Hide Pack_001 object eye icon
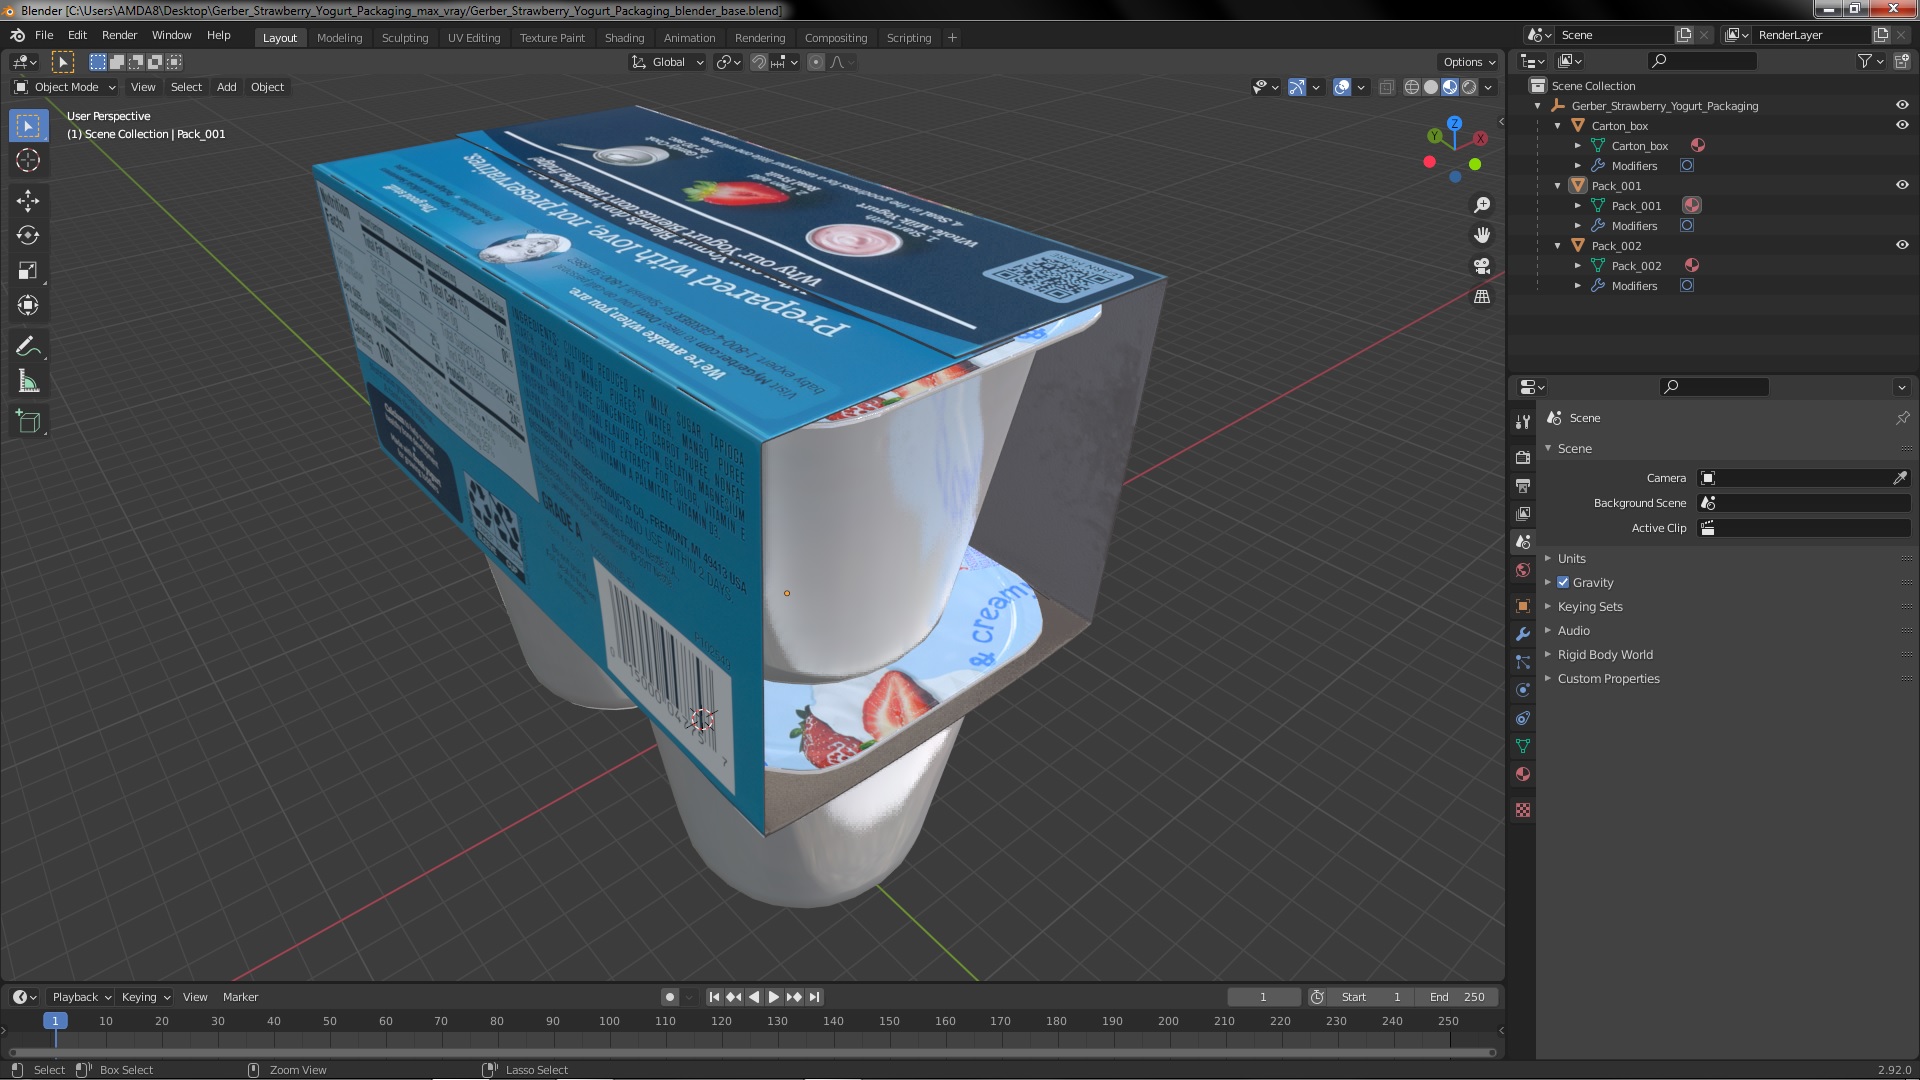The image size is (1920, 1080). (x=1902, y=185)
